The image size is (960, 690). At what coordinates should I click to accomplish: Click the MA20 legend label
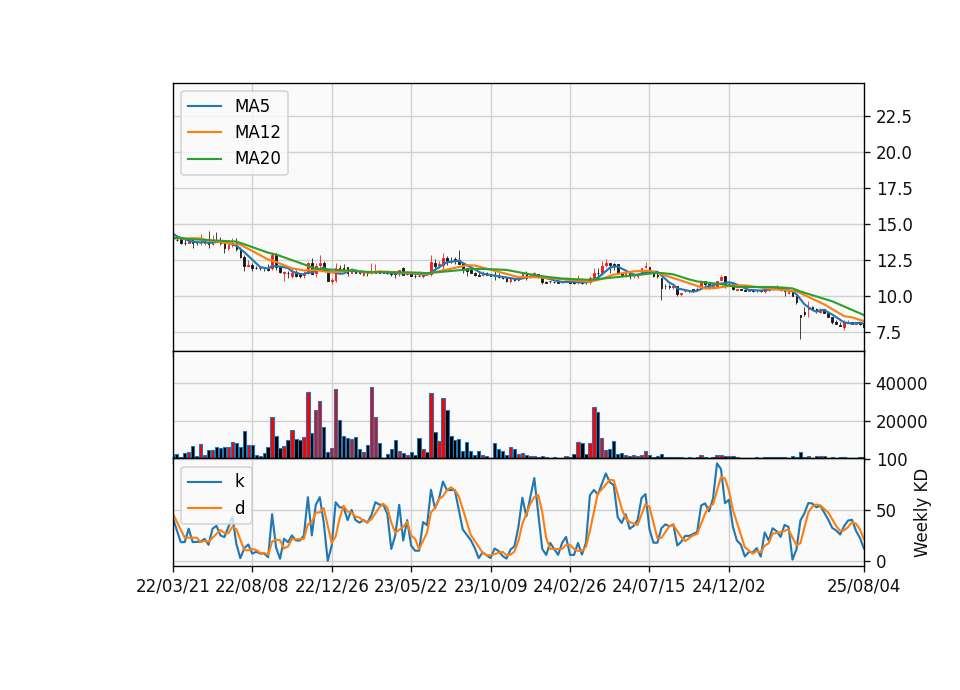point(257,158)
